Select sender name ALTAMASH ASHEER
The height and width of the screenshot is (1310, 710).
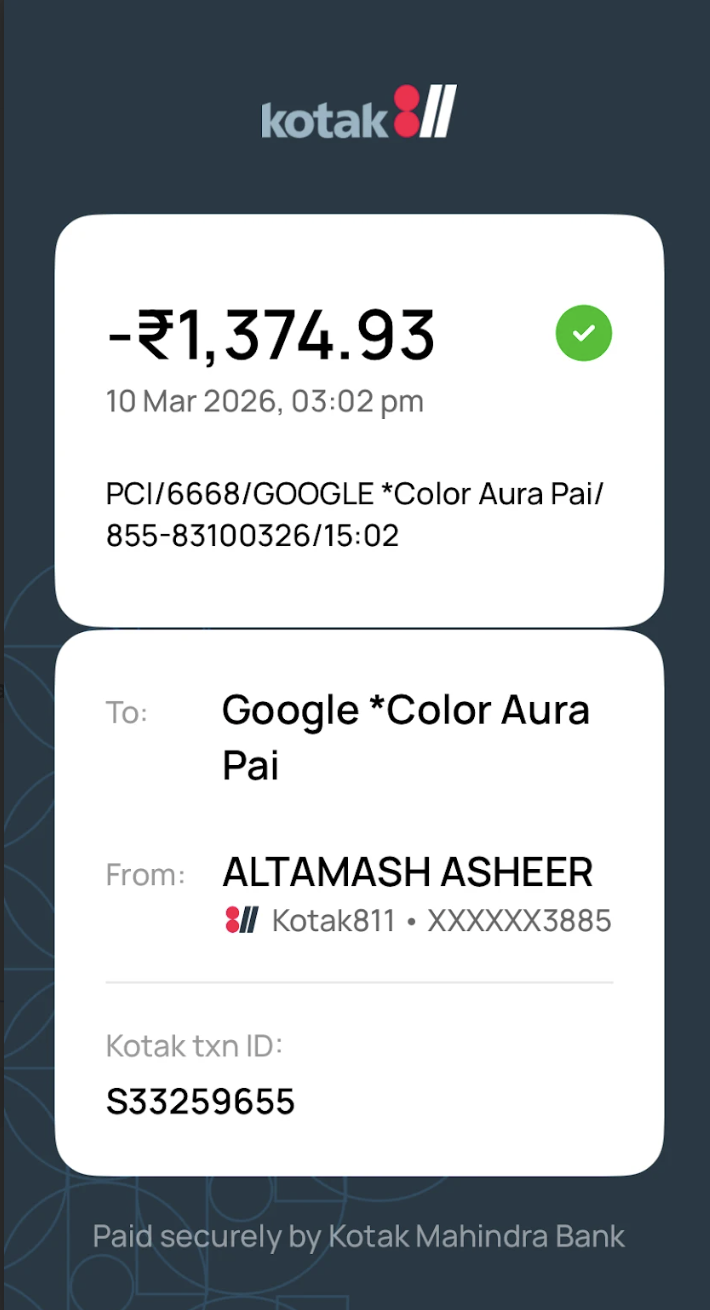(407, 872)
